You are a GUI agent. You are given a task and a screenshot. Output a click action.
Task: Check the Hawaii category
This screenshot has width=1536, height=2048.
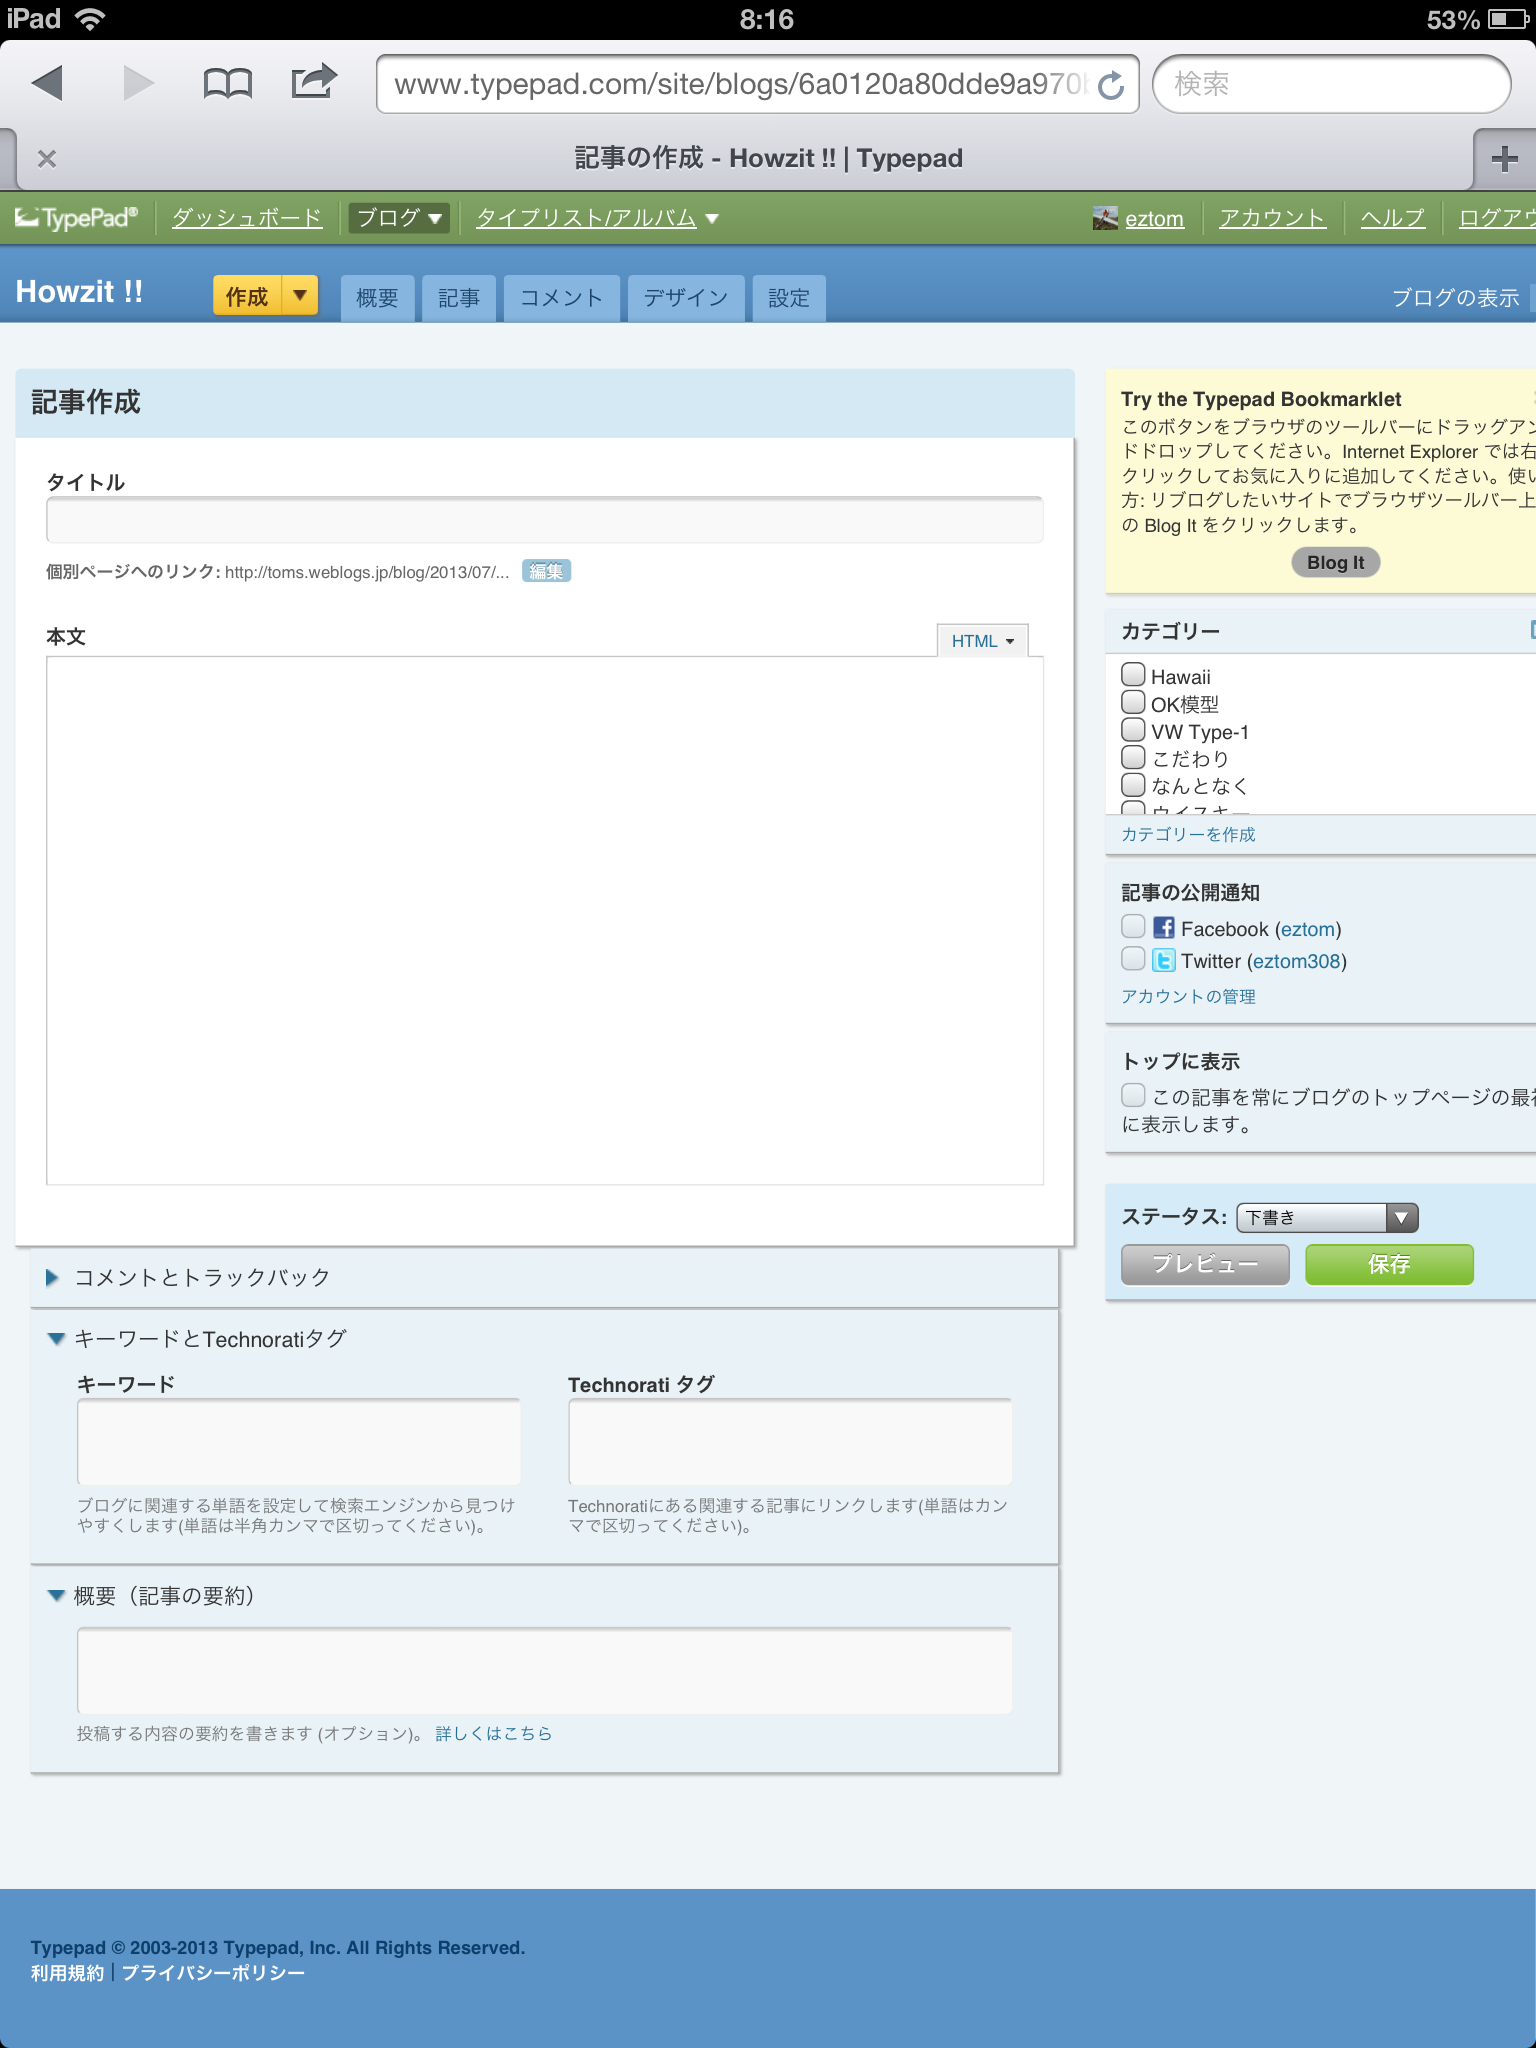(1133, 675)
